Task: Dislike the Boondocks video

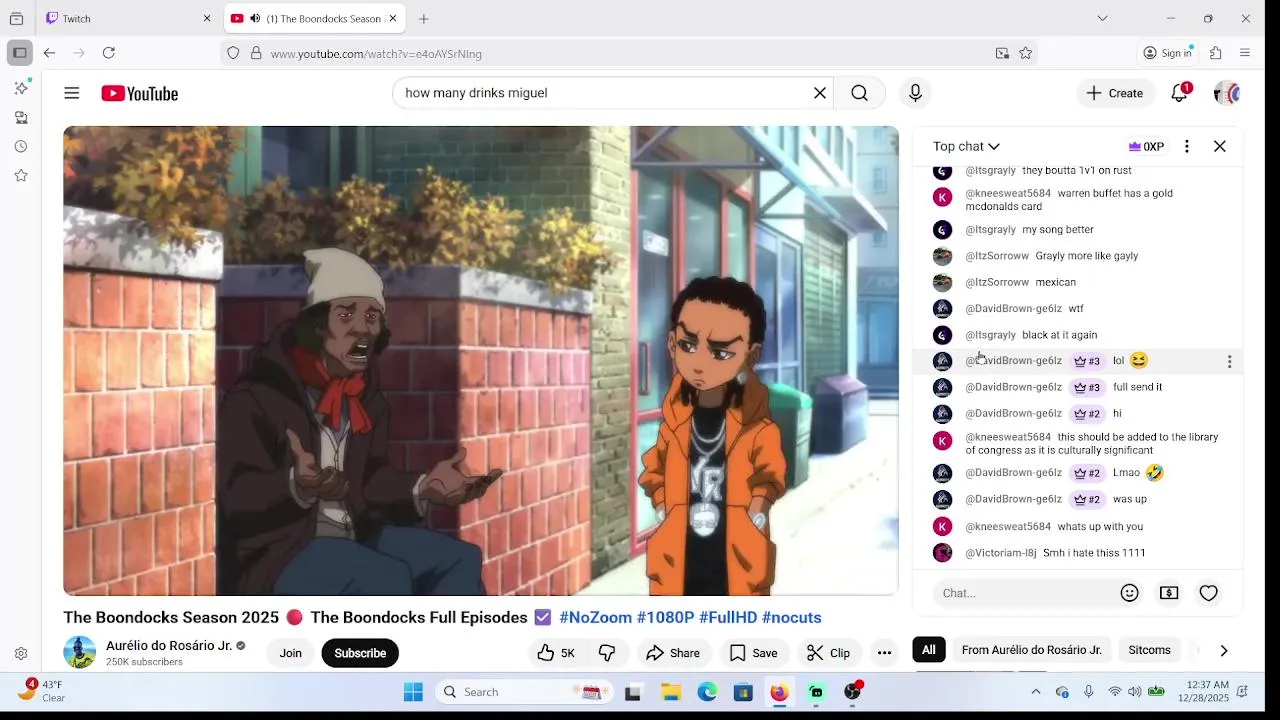Action: point(607,653)
